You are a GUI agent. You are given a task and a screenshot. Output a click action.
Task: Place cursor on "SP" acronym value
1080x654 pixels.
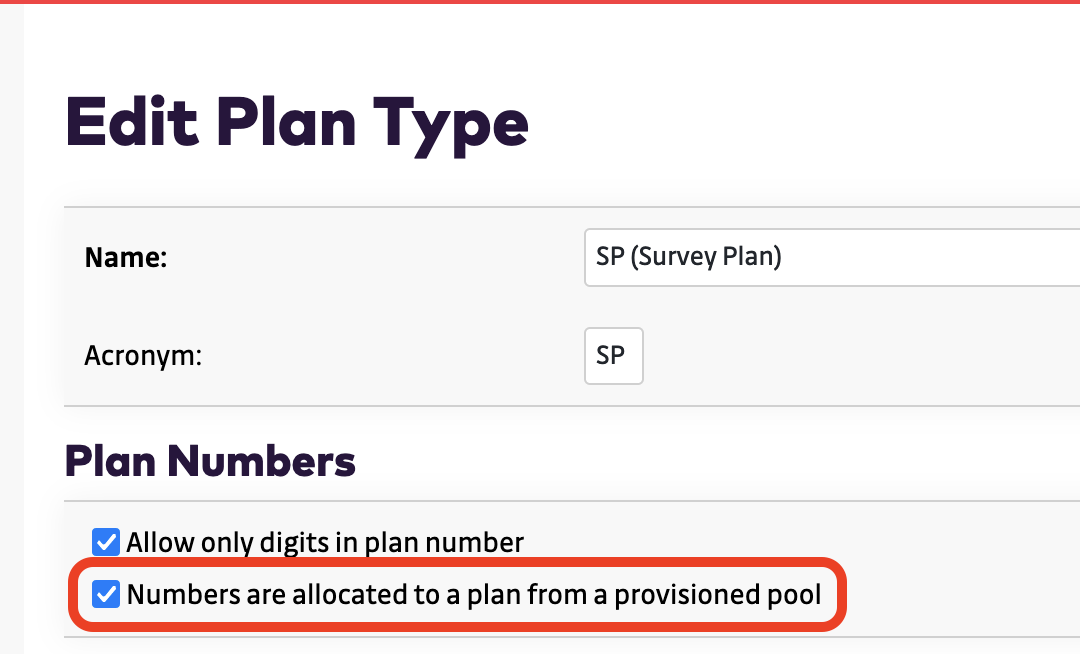pos(610,356)
